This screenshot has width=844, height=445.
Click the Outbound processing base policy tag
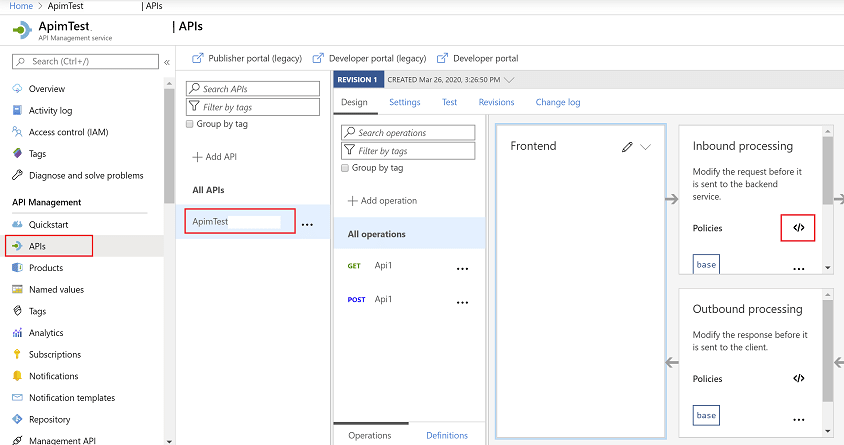coord(706,415)
